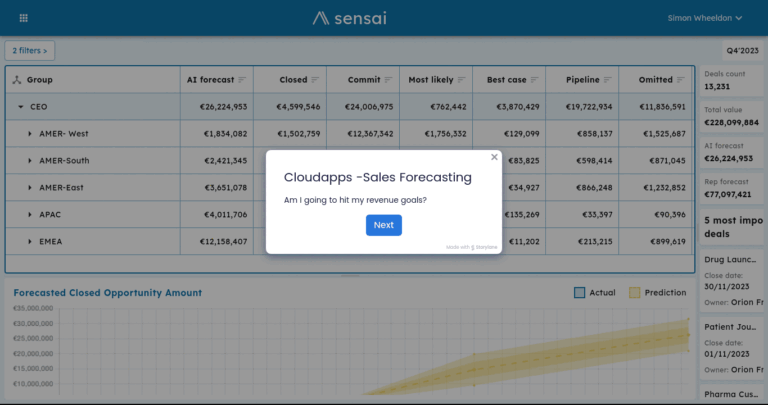Expand the AMER- West row
This screenshot has width=768, height=405.
[30, 134]
